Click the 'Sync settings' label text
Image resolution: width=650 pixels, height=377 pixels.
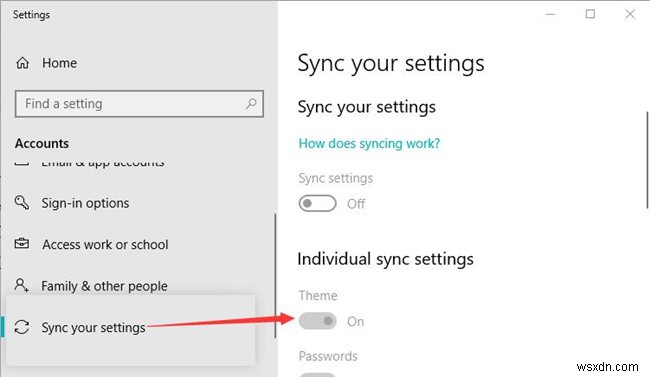336,178
